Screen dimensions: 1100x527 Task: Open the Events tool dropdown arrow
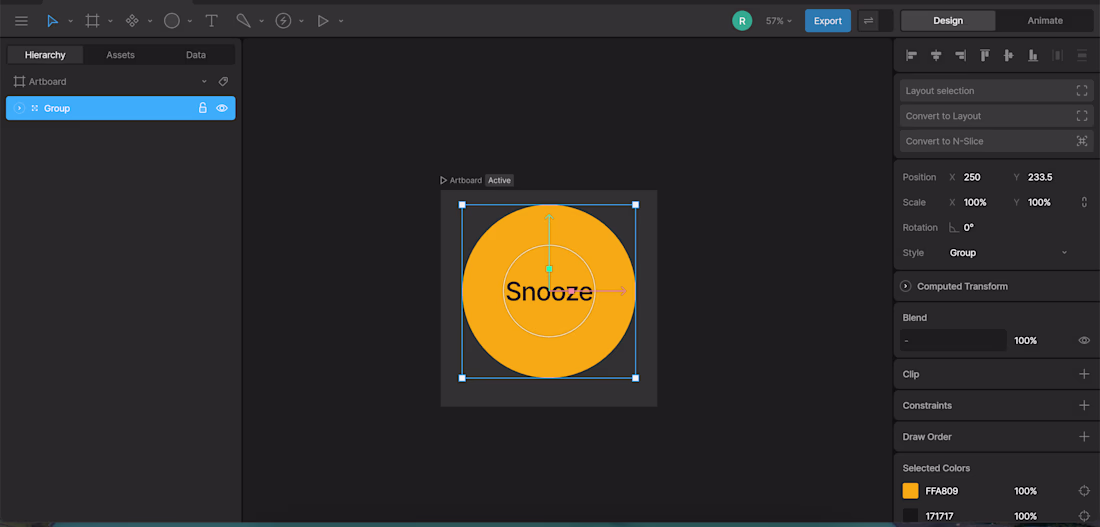click(302, 21)
